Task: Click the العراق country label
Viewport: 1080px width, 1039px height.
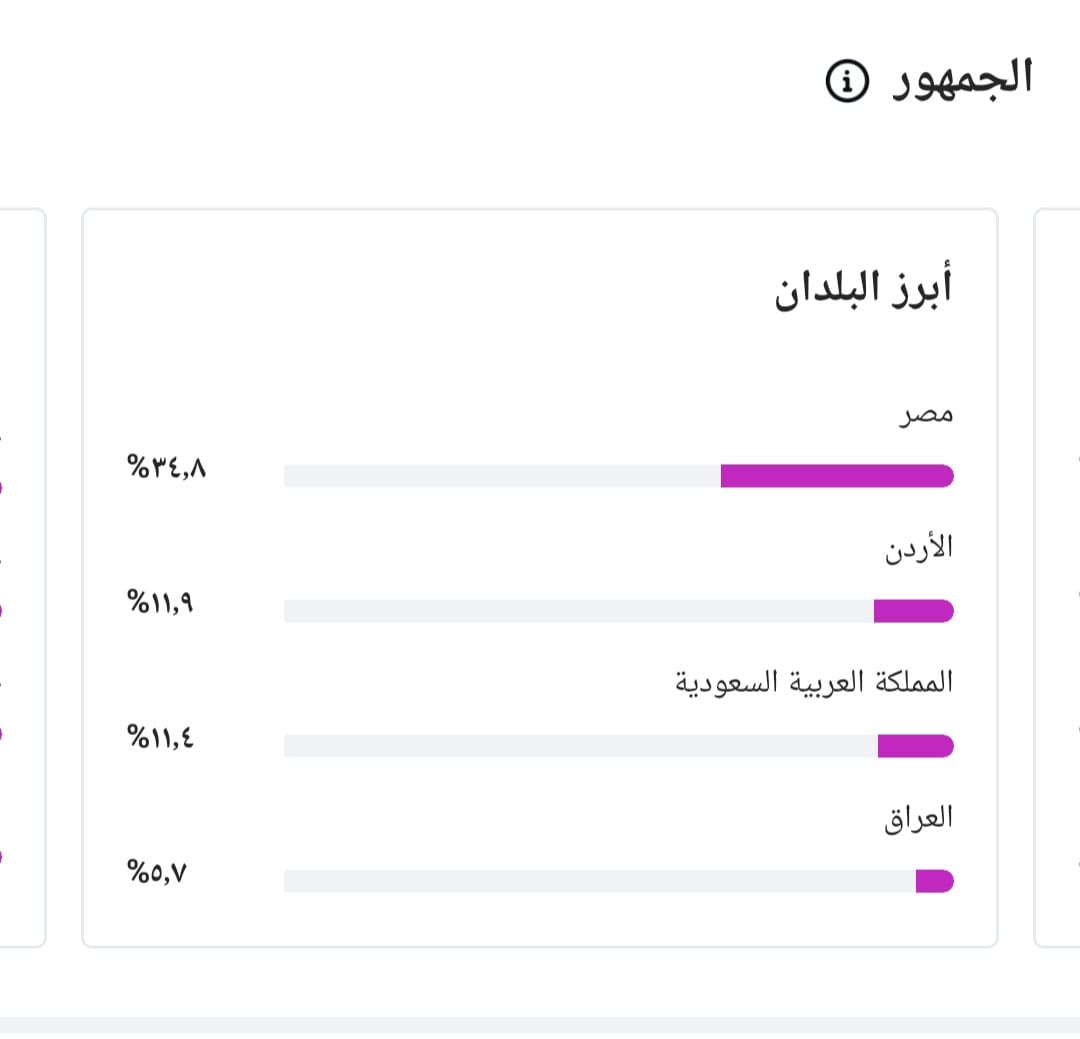Action: [918, 819]
